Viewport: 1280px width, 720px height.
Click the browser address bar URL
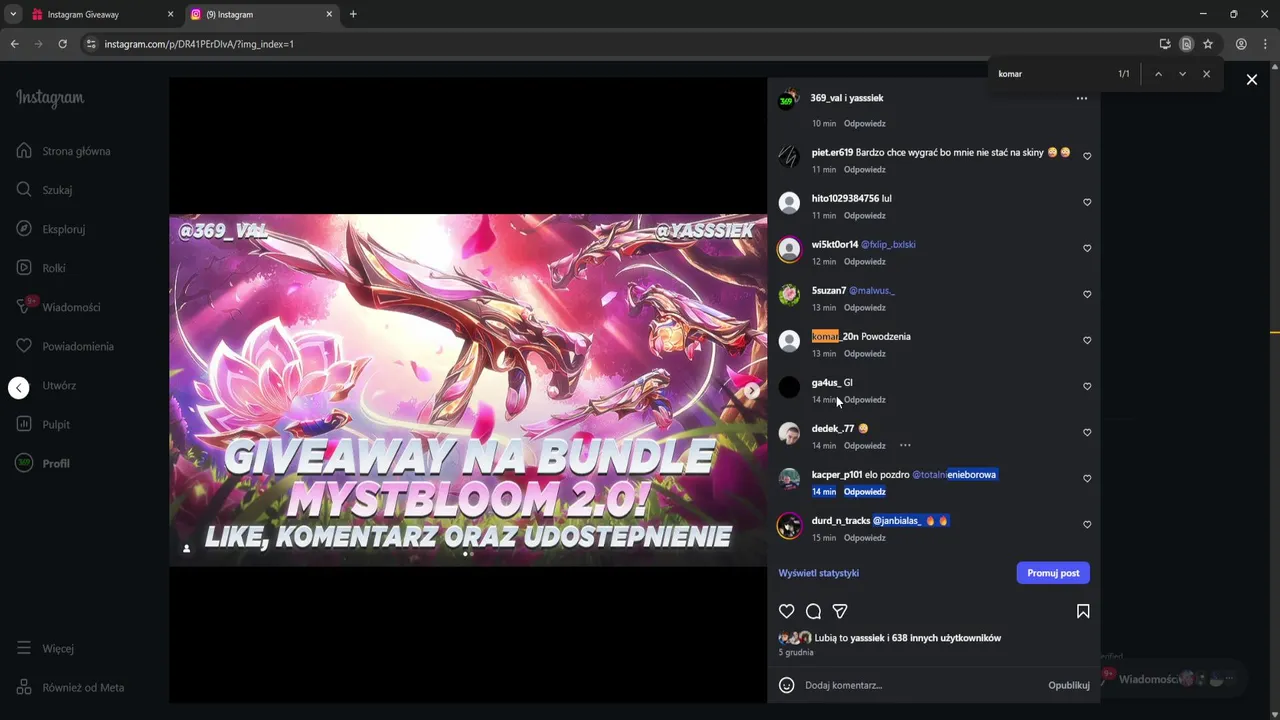199,44
